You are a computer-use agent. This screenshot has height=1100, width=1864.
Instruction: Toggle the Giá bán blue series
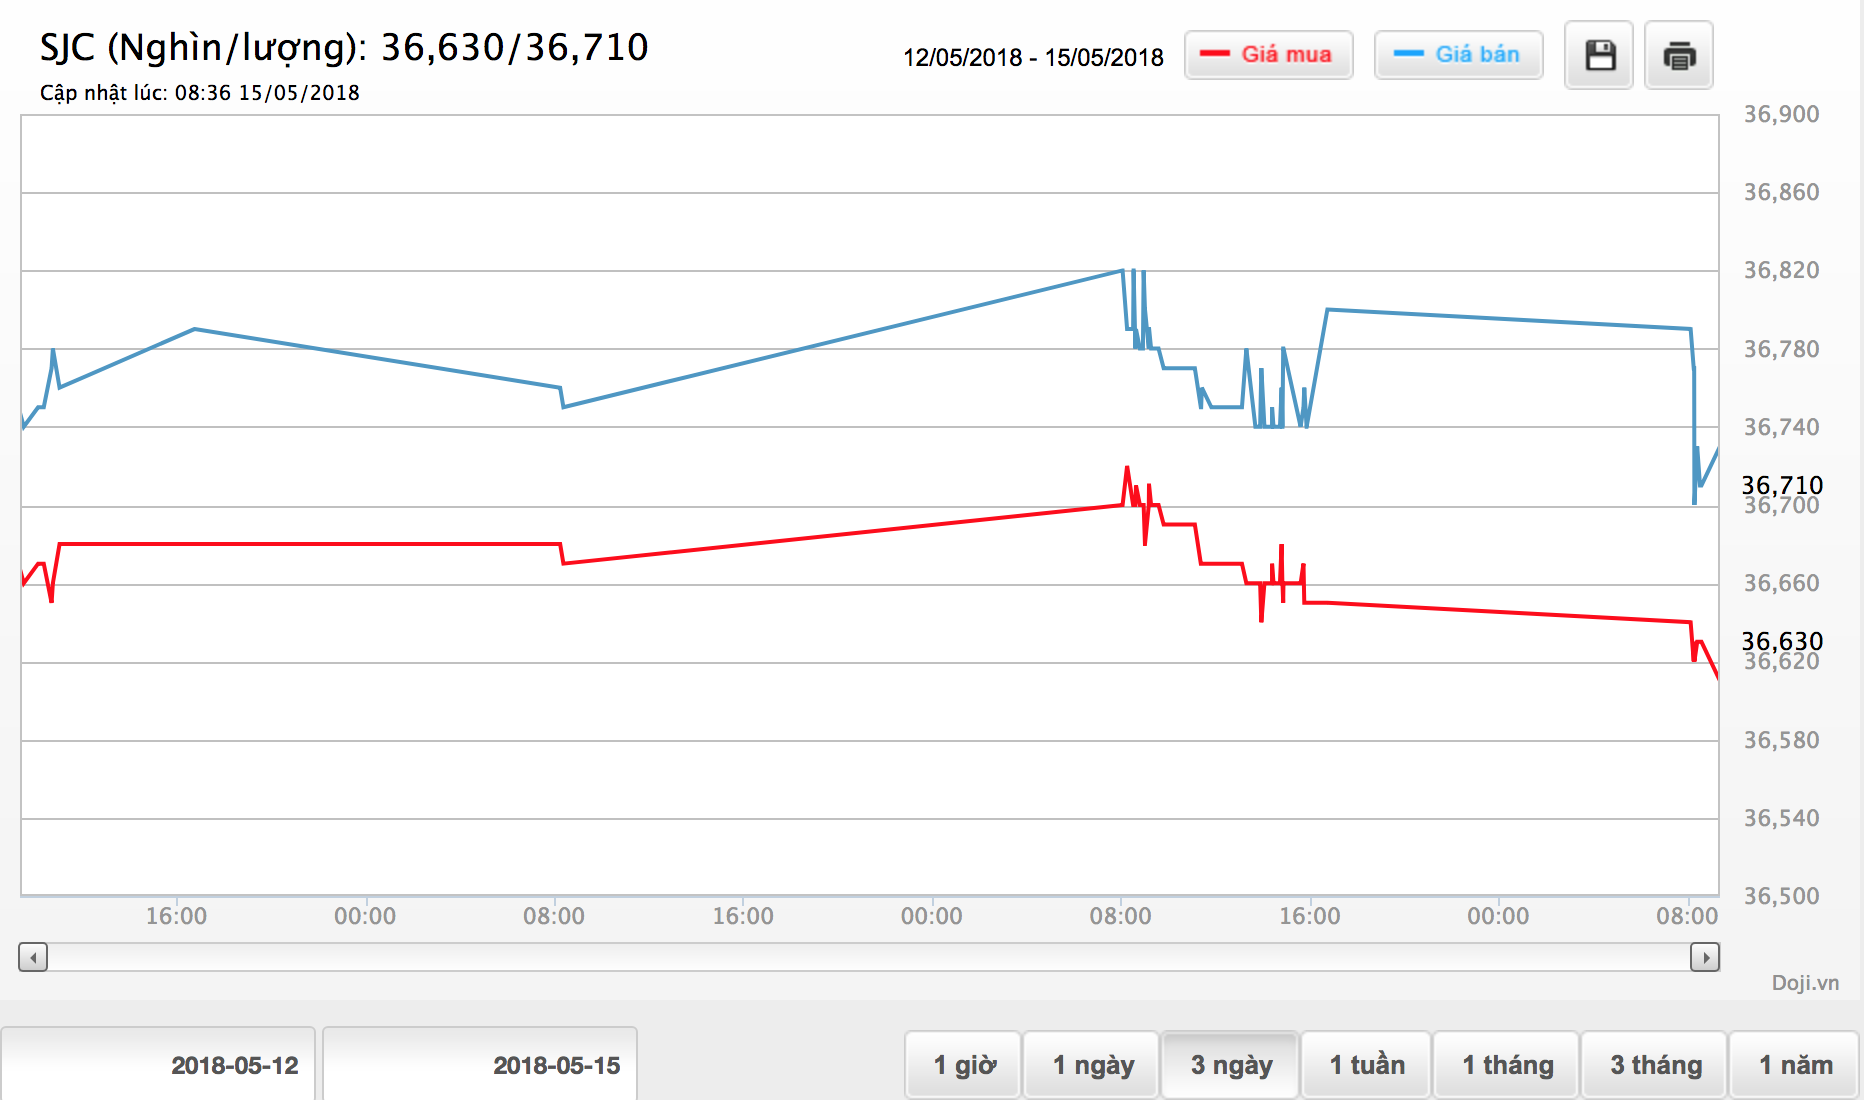coord(1459,55)
